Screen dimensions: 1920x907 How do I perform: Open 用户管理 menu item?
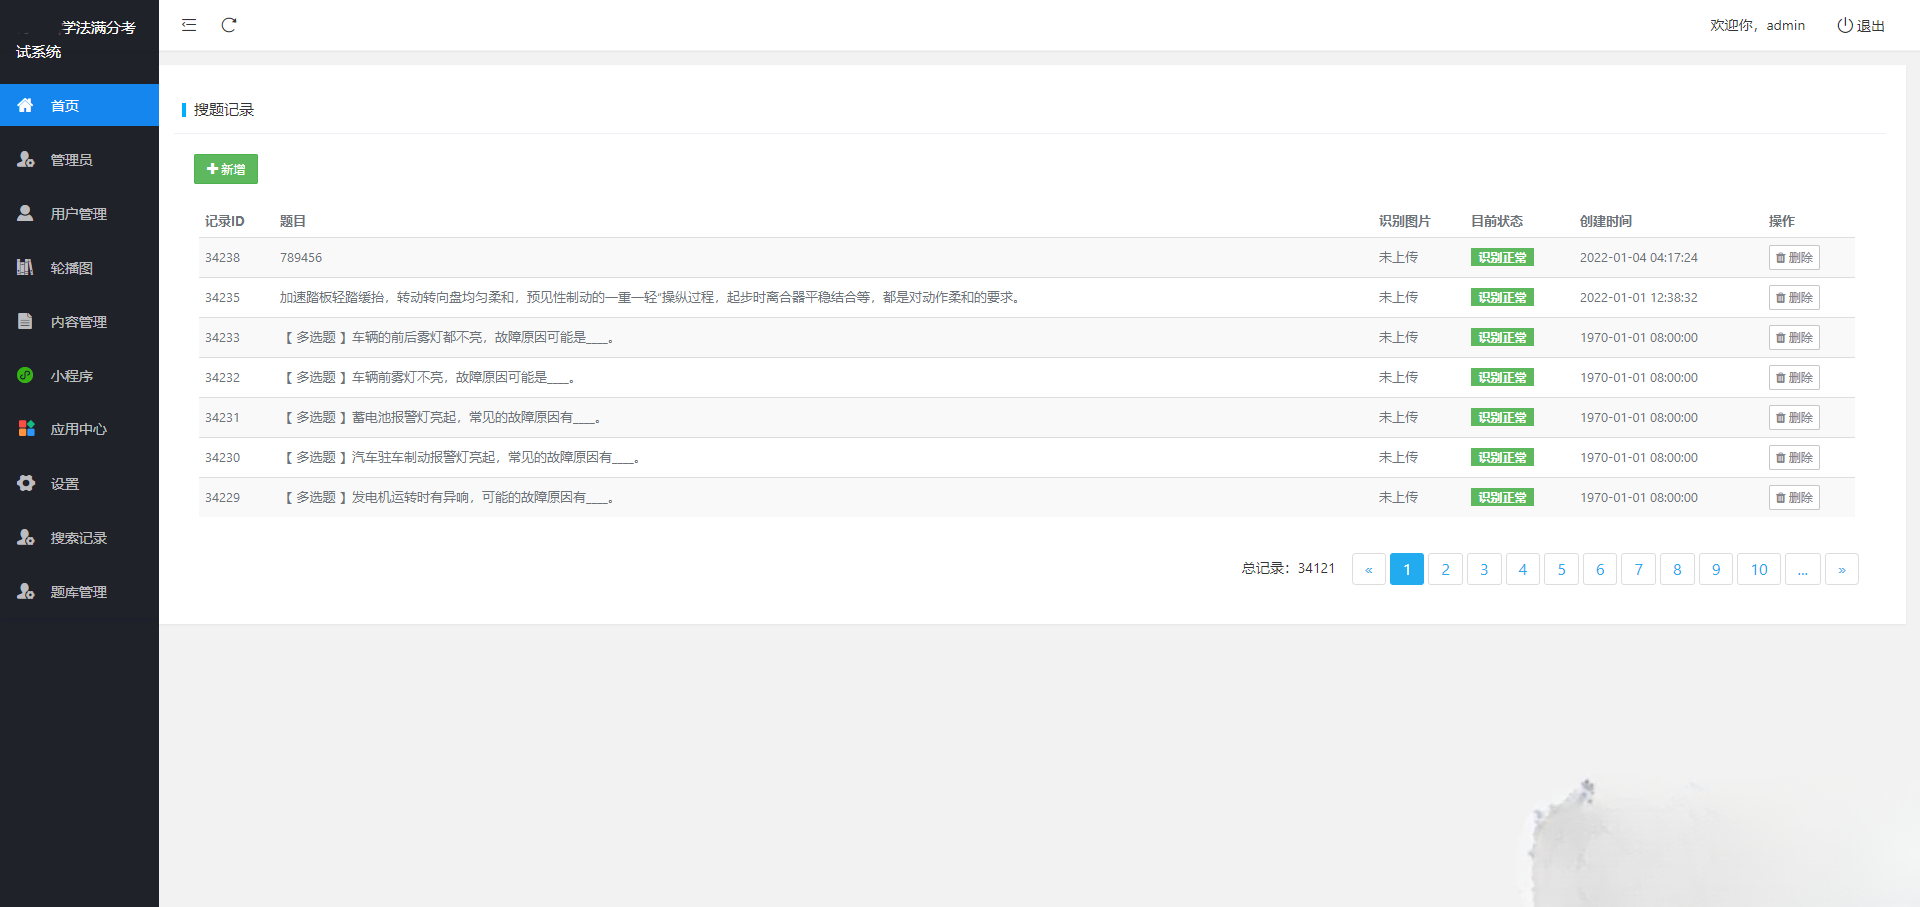point(79,213)
